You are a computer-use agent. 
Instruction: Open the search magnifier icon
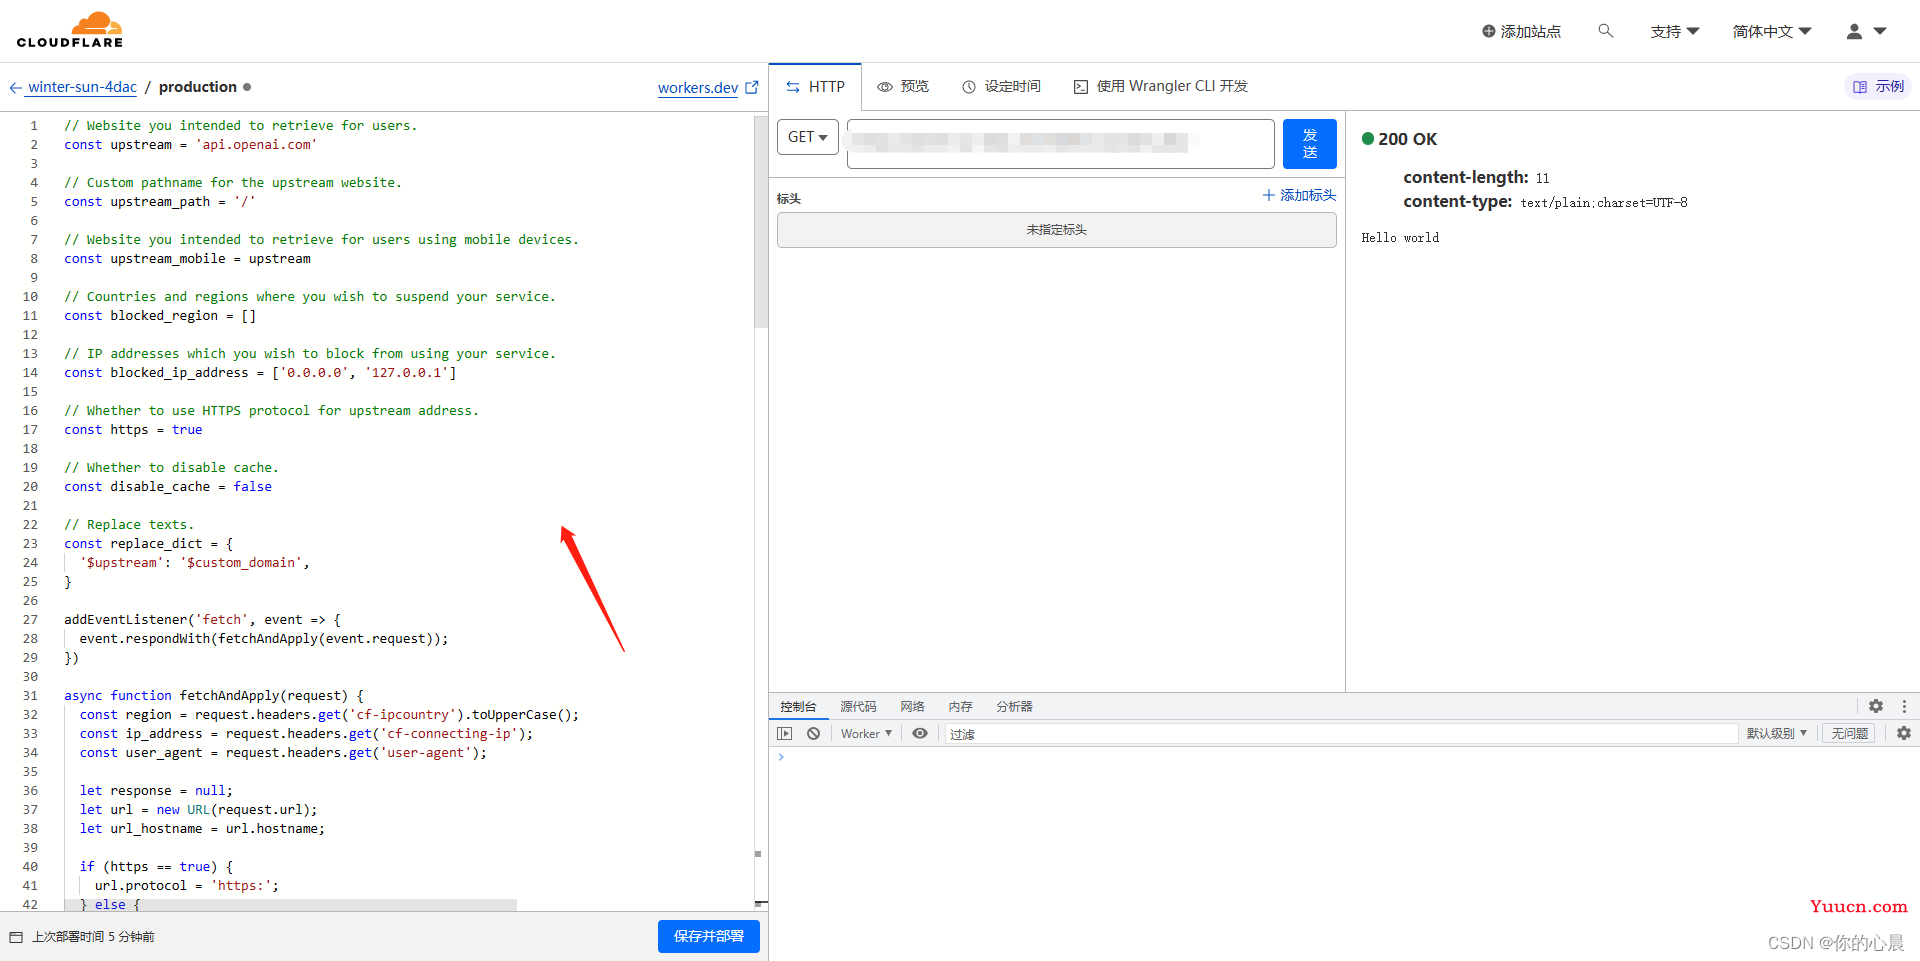[x=1605, y=31]
